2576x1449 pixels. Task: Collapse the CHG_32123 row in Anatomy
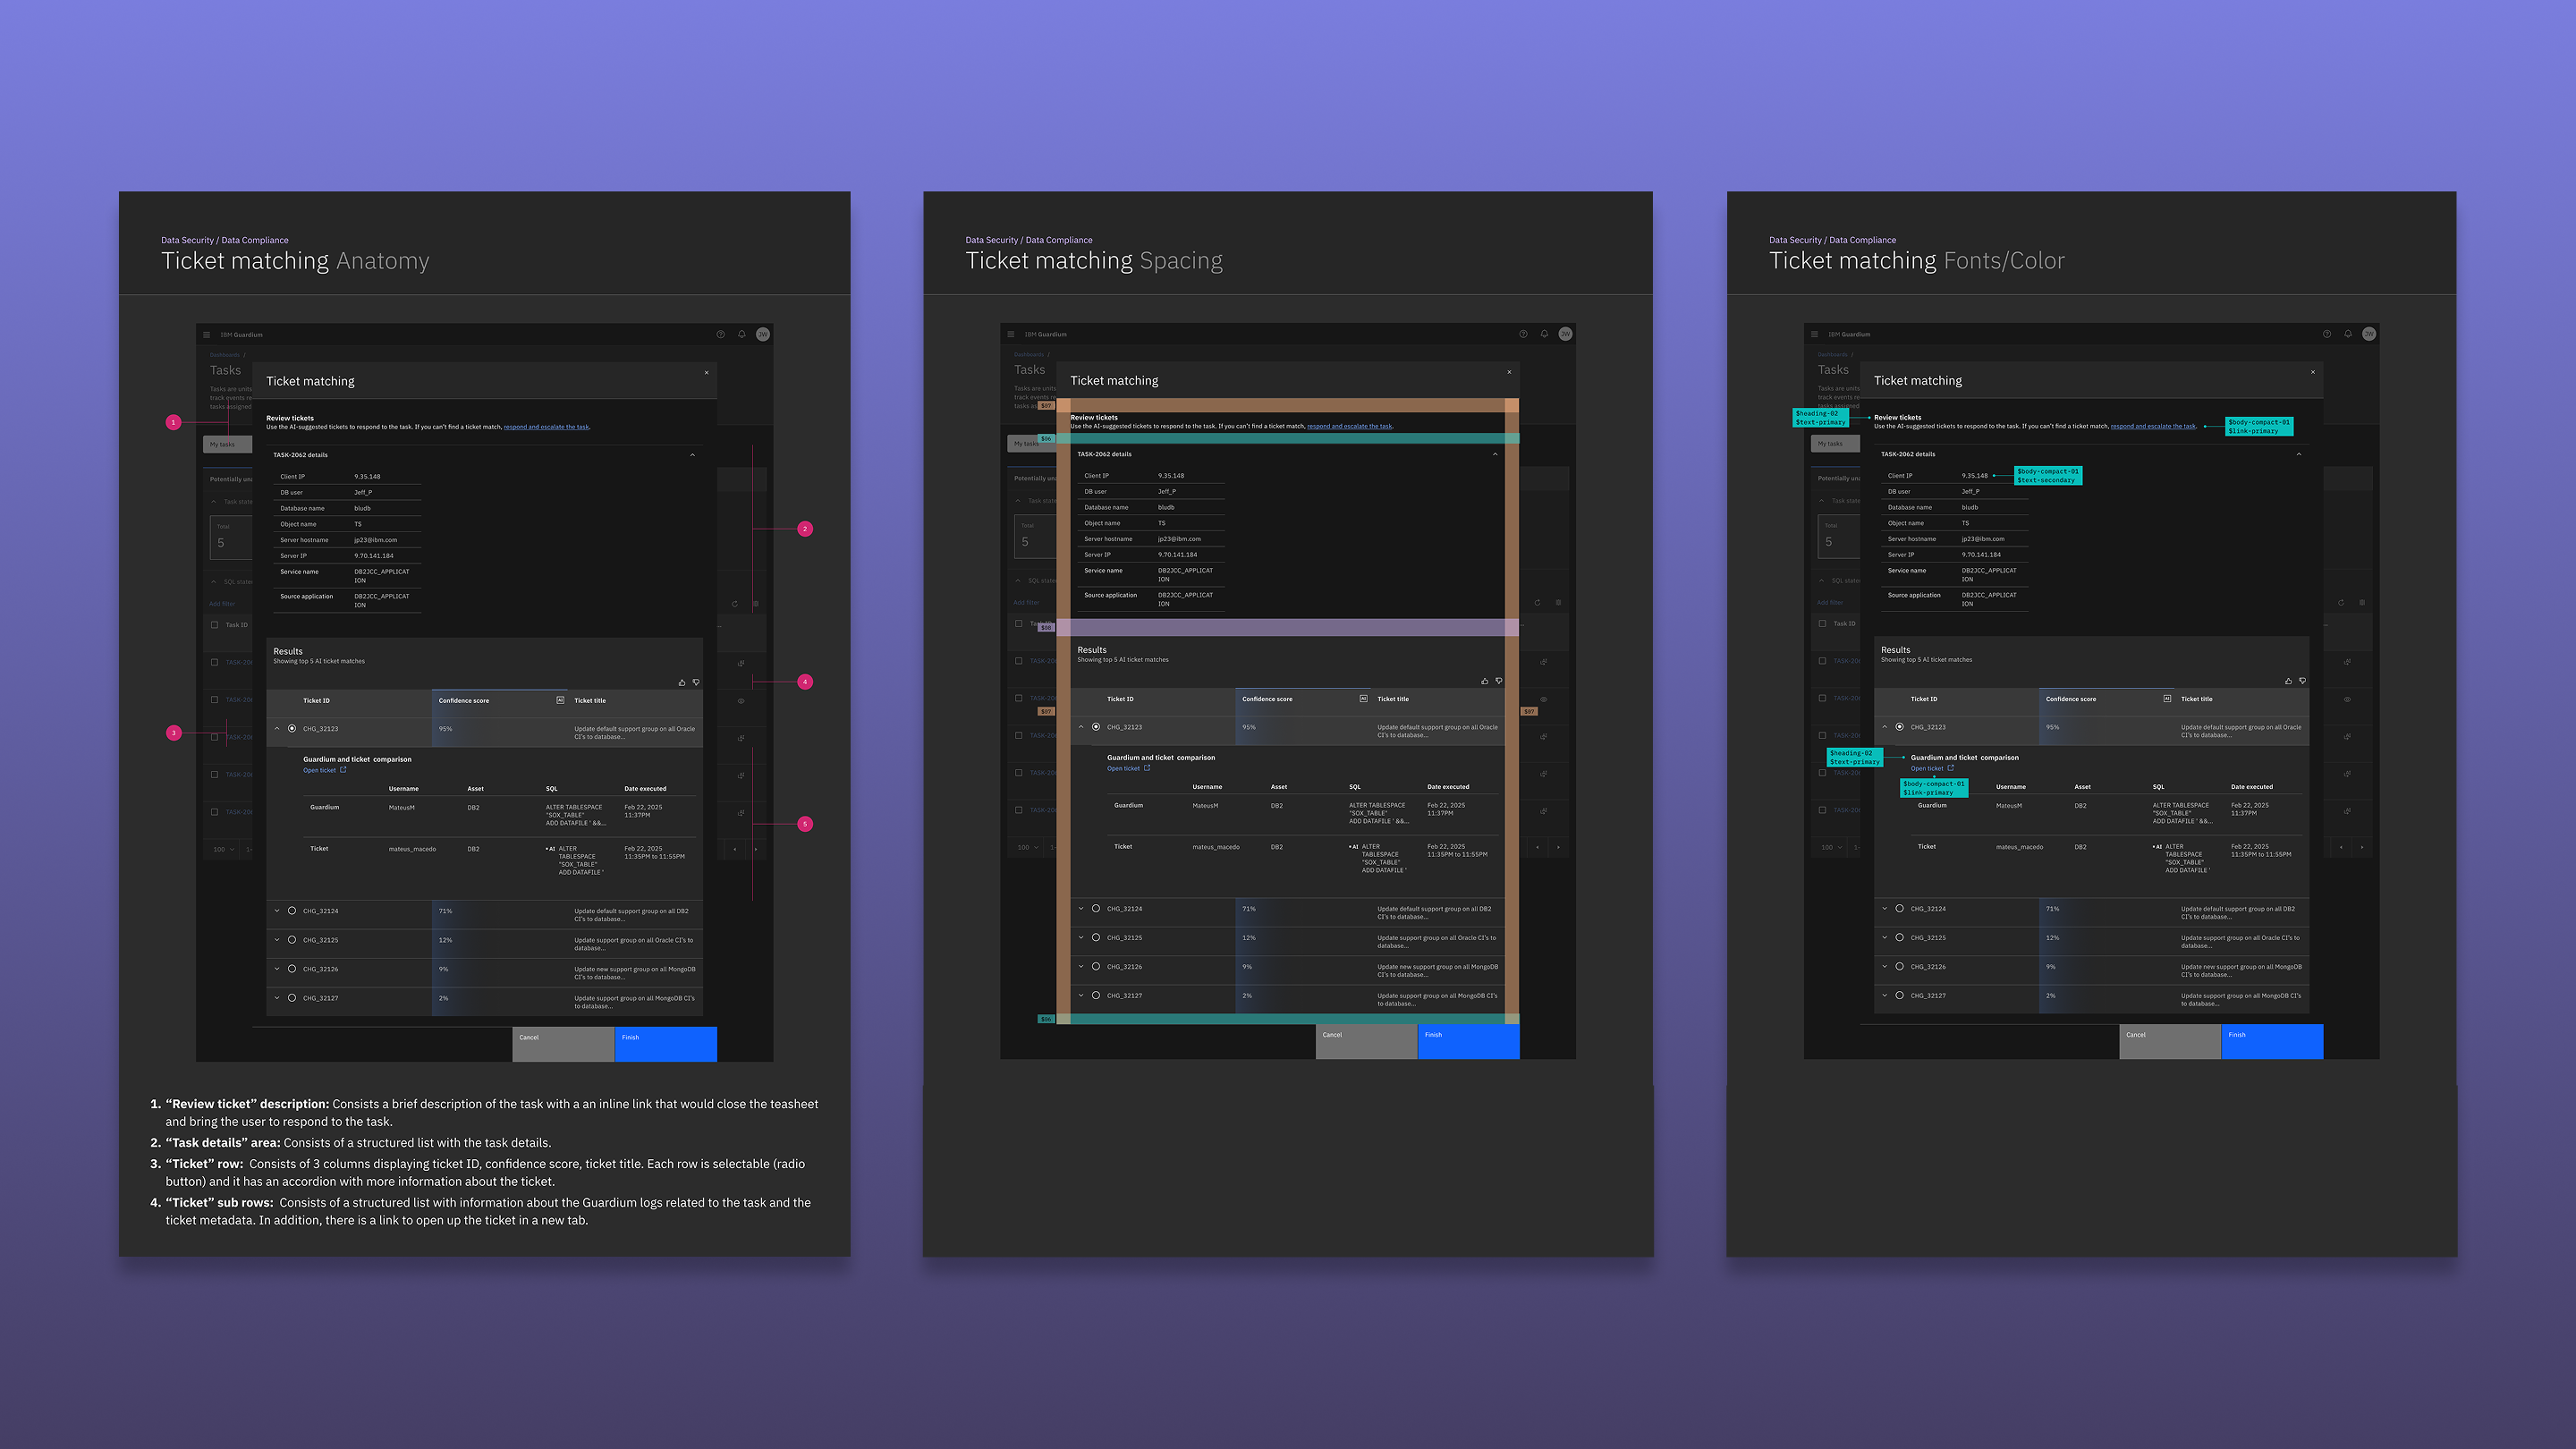click(277, 729)
